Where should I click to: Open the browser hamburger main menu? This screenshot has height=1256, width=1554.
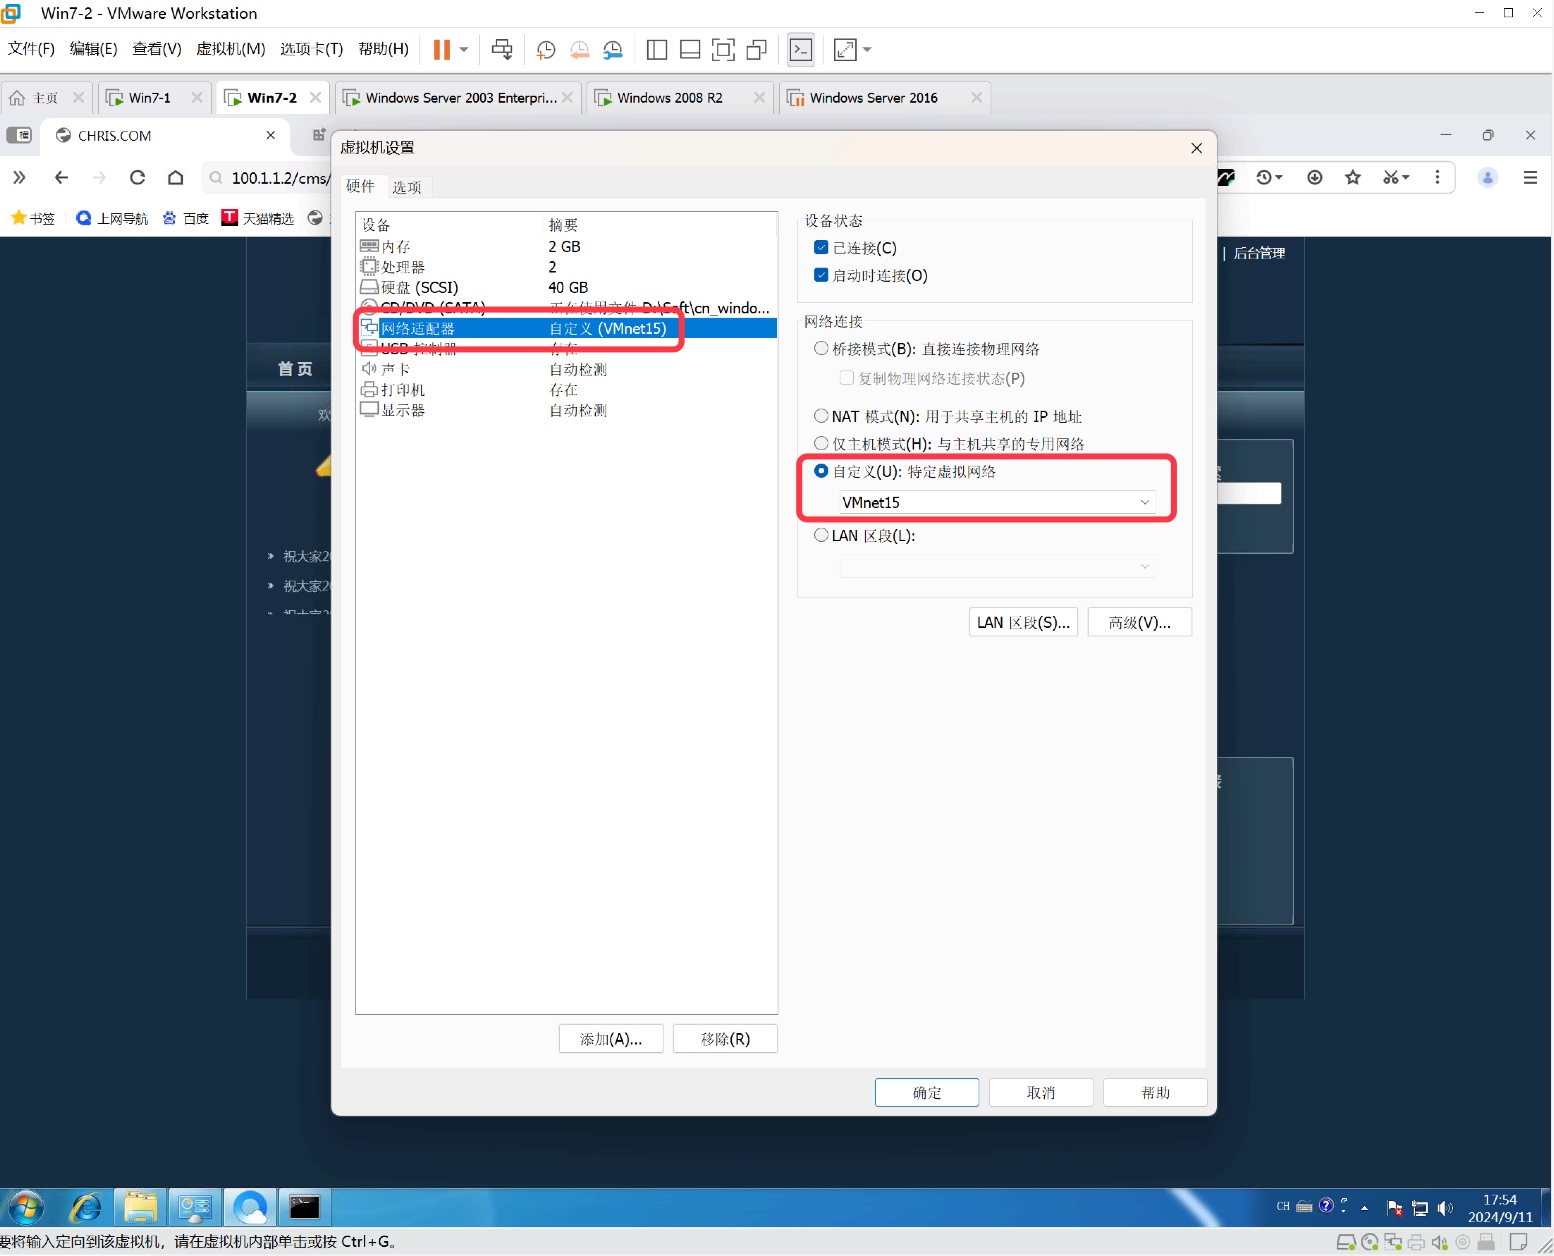point(1530,177)
